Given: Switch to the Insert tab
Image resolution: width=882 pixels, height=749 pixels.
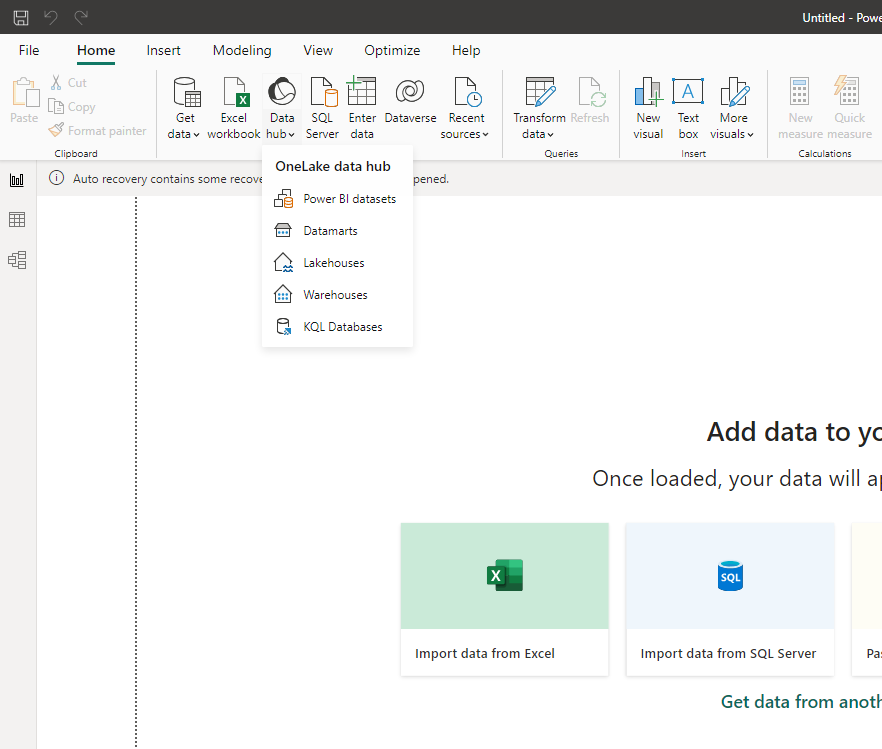Looking at the screenshot, I should pyautogui.click(x=163, y=51).
